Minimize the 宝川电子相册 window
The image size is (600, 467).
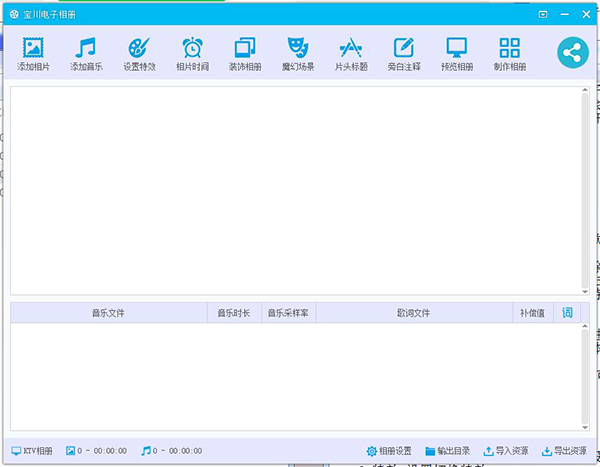coord(564,15)
